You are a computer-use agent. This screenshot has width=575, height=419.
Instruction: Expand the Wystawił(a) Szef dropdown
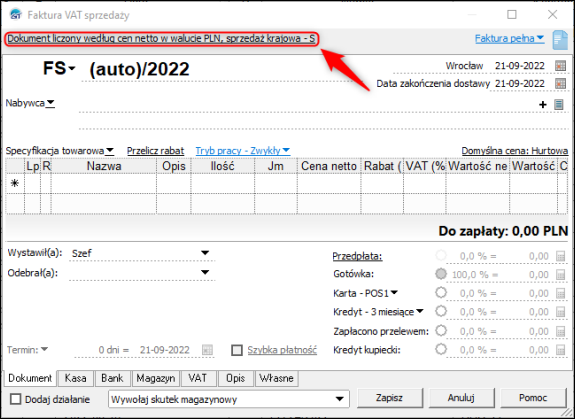[x=205, y=253]
